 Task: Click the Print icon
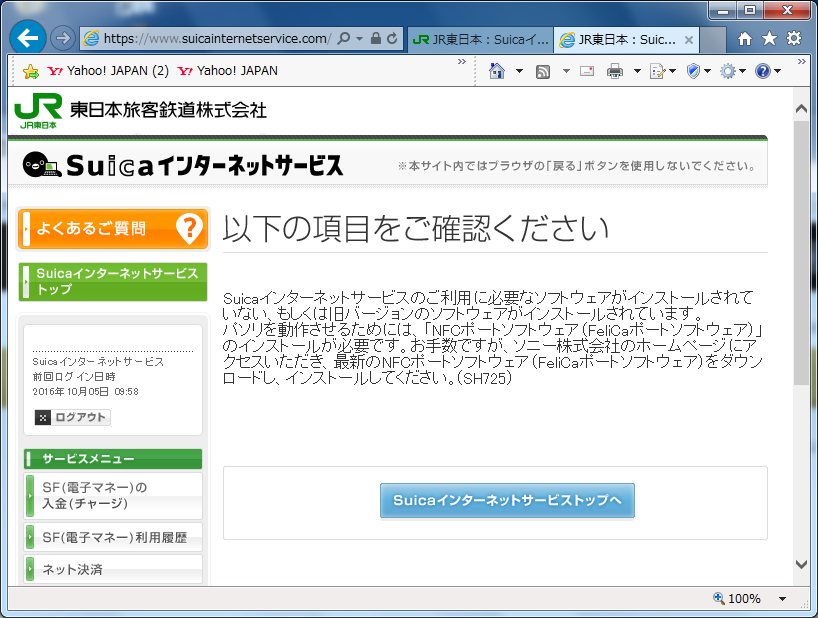(615, 71)
